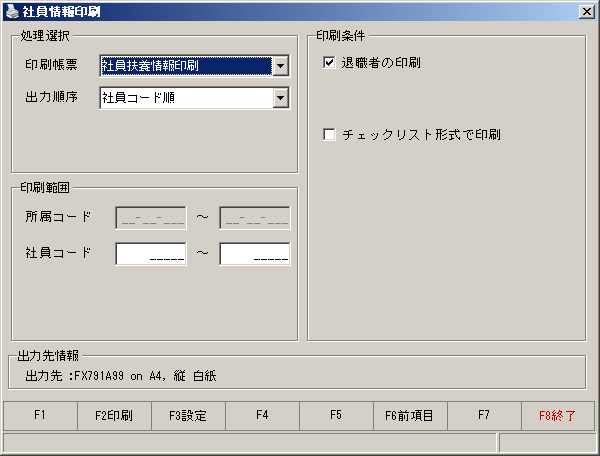Click the F5 function button
Screen dimensions: 600x456
click(336, 415)
